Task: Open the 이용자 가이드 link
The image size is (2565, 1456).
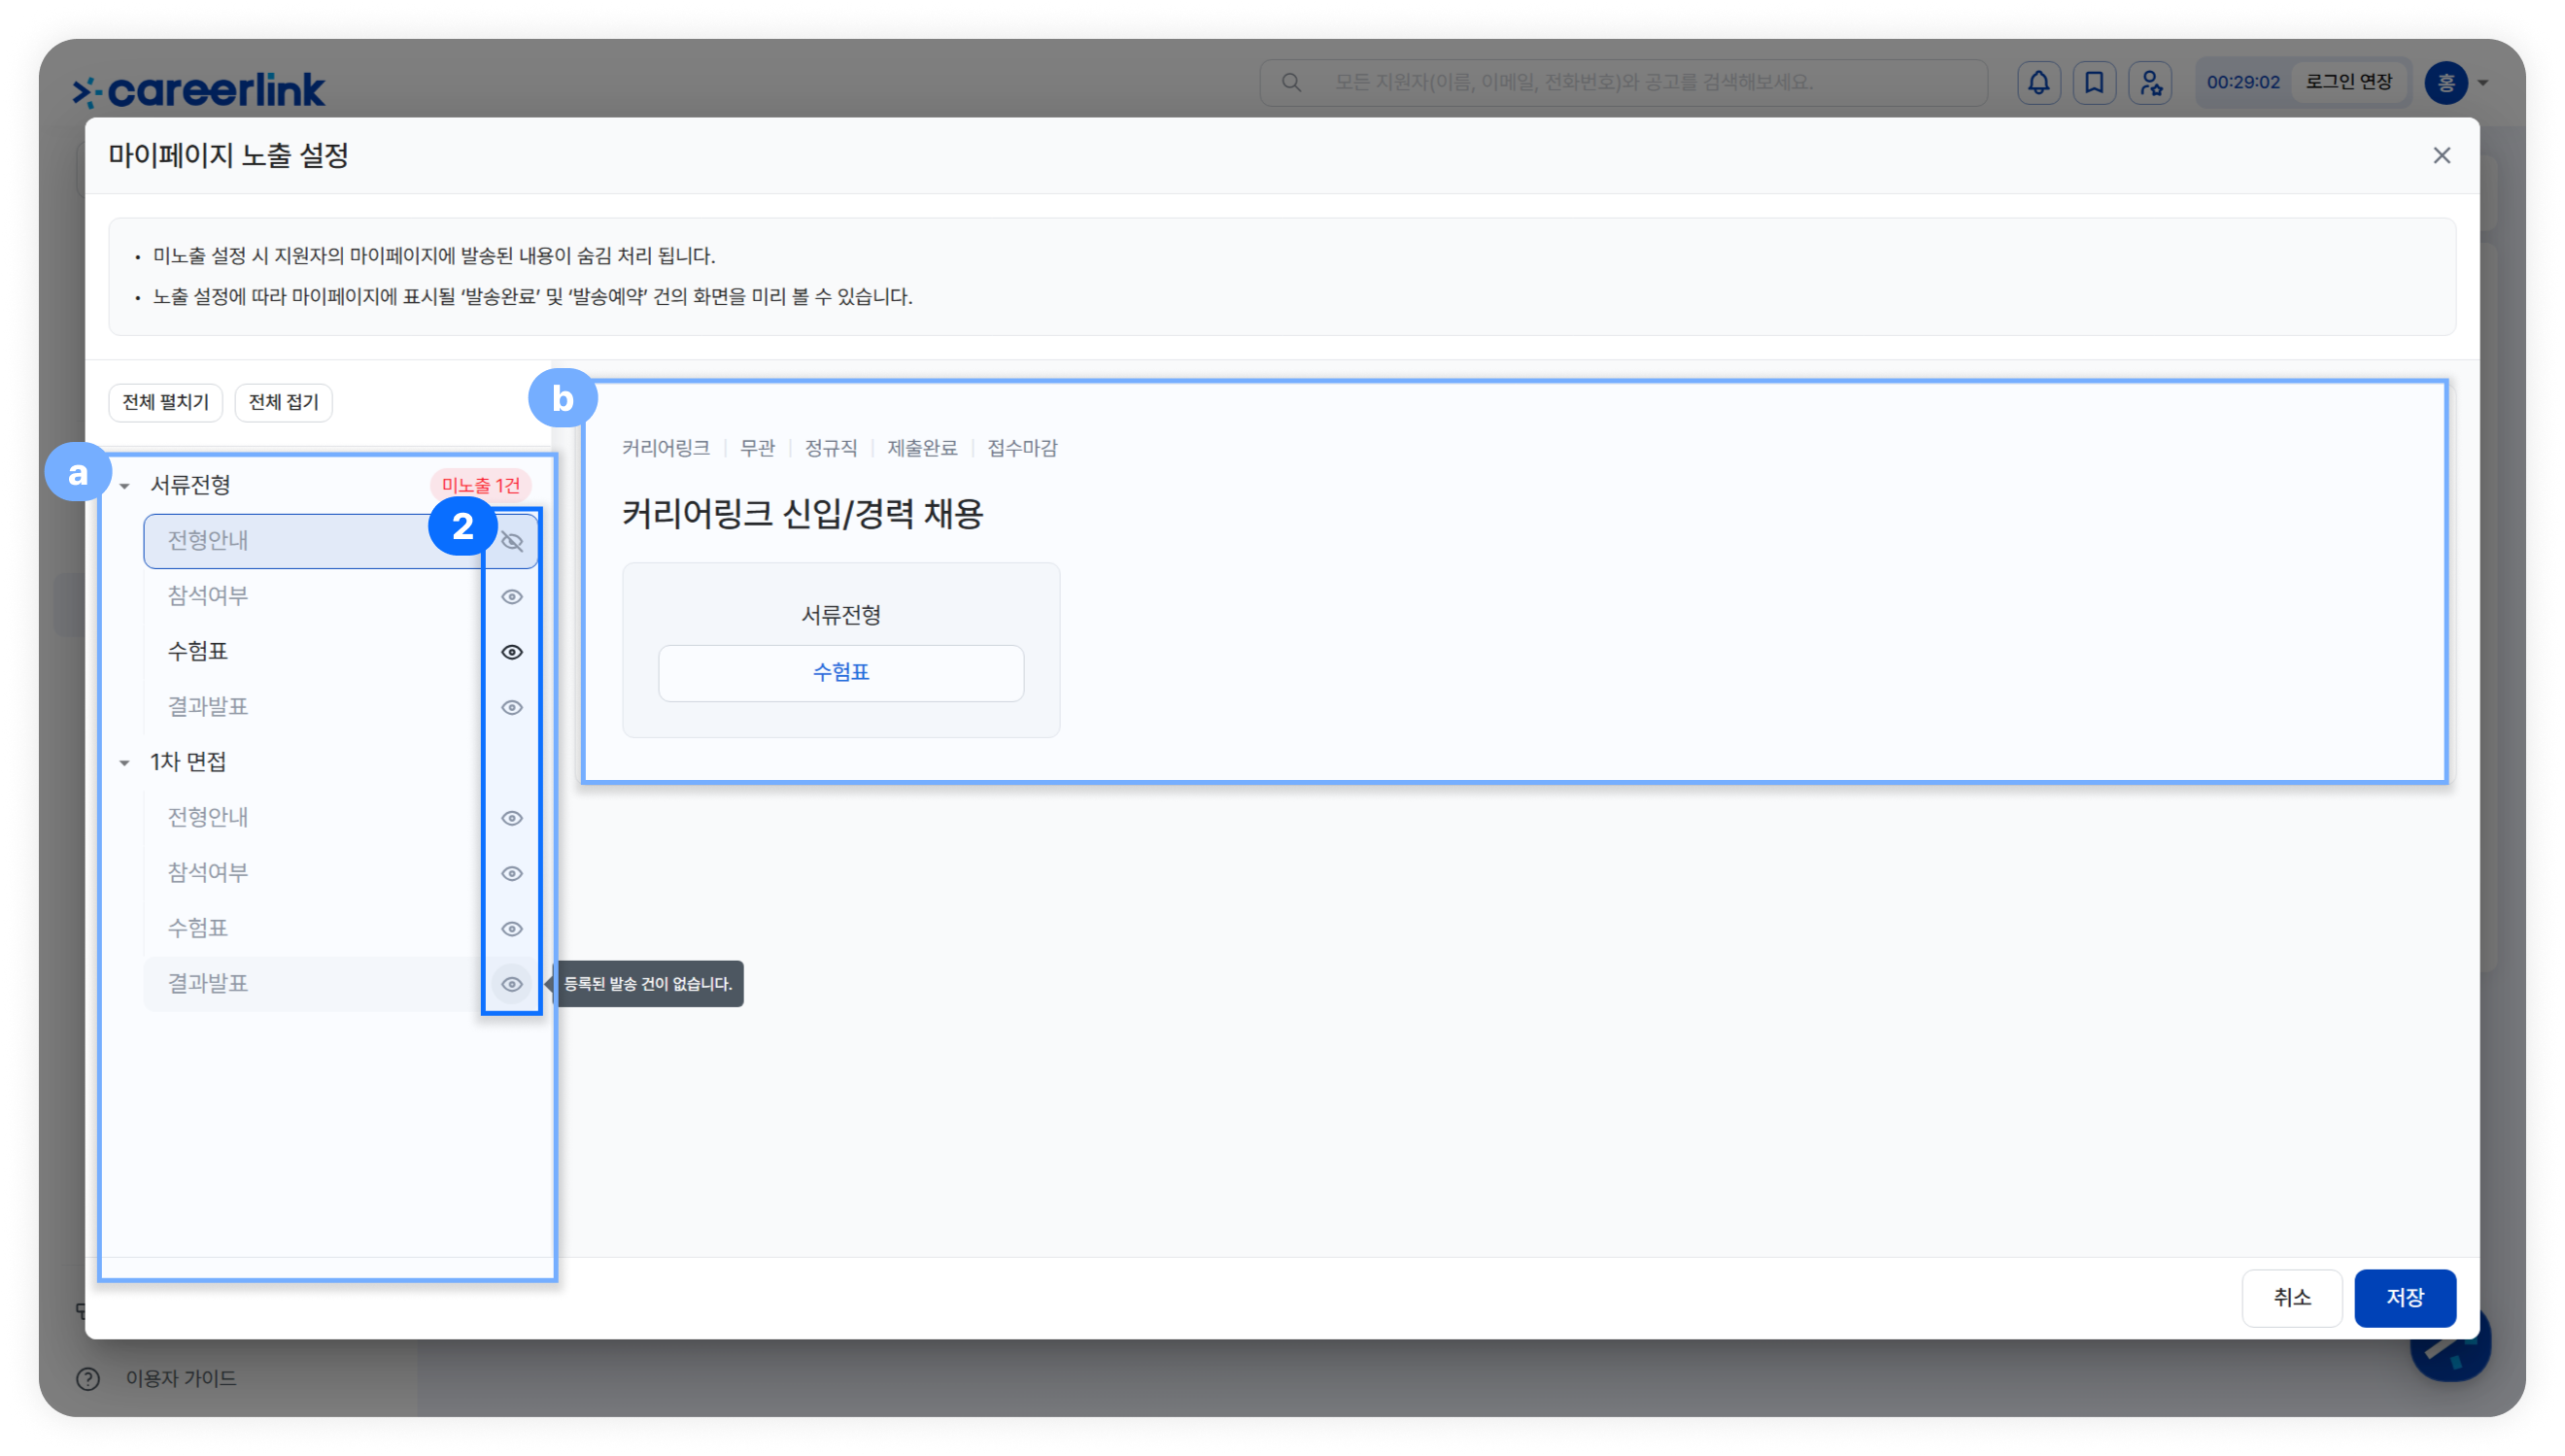Action: [181, 1378]
